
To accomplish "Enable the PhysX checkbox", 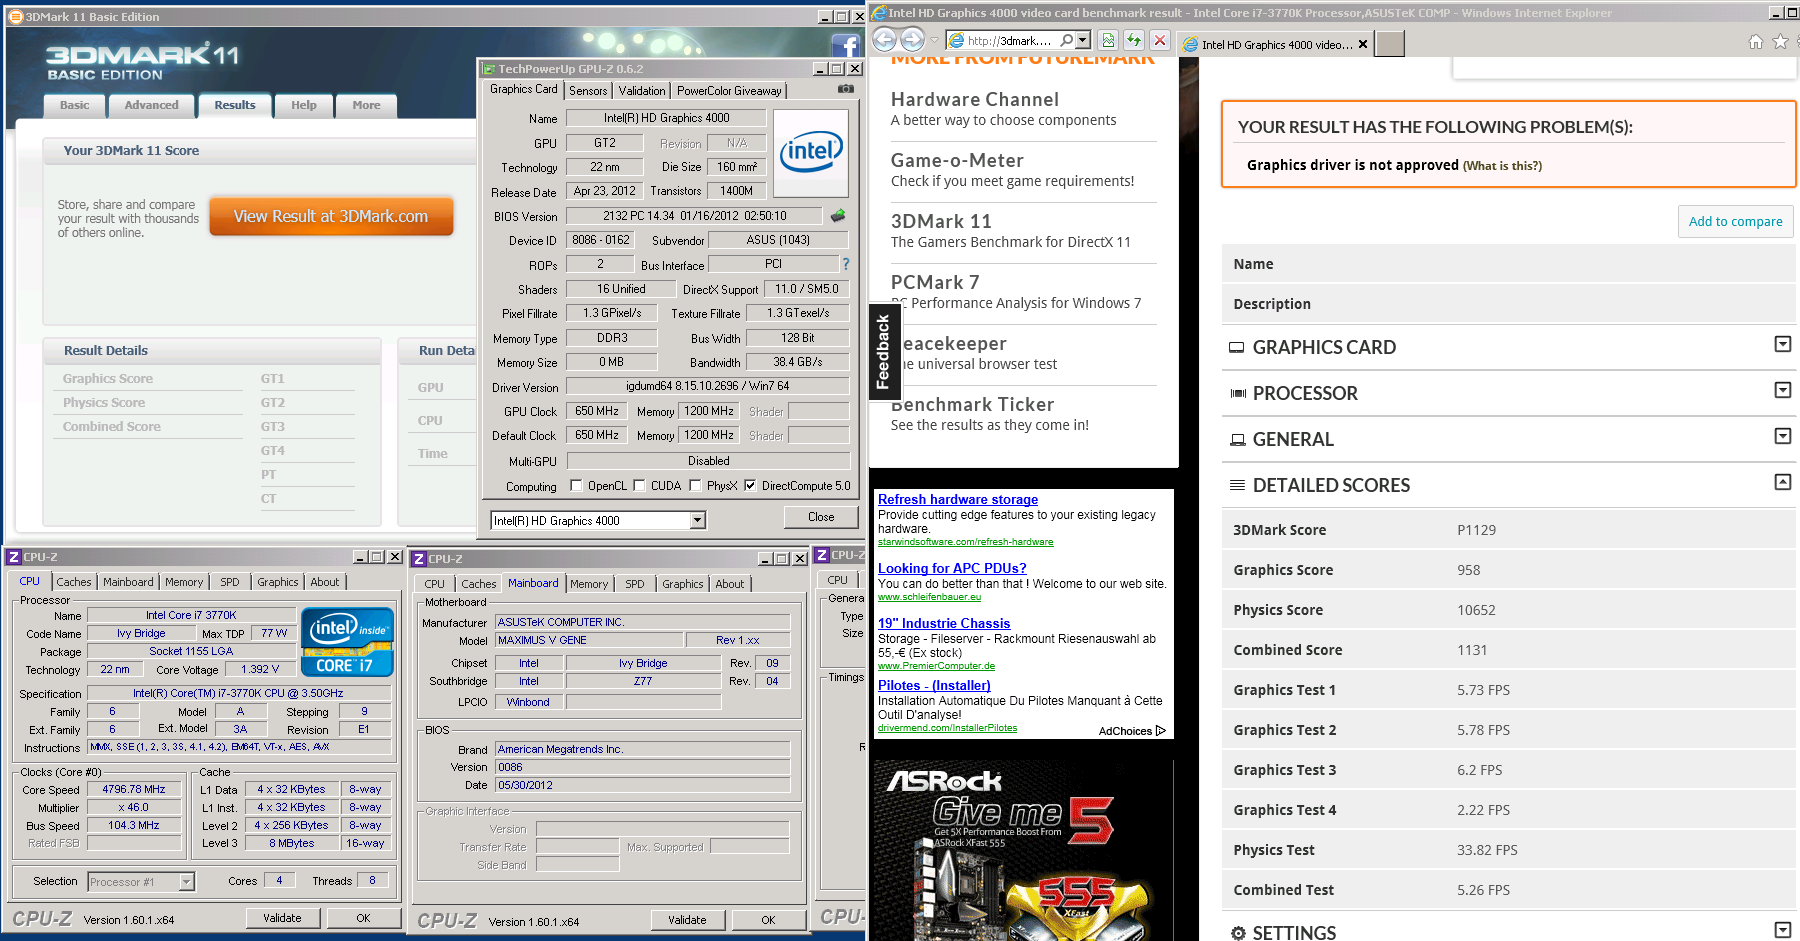I will click(695, 486).
